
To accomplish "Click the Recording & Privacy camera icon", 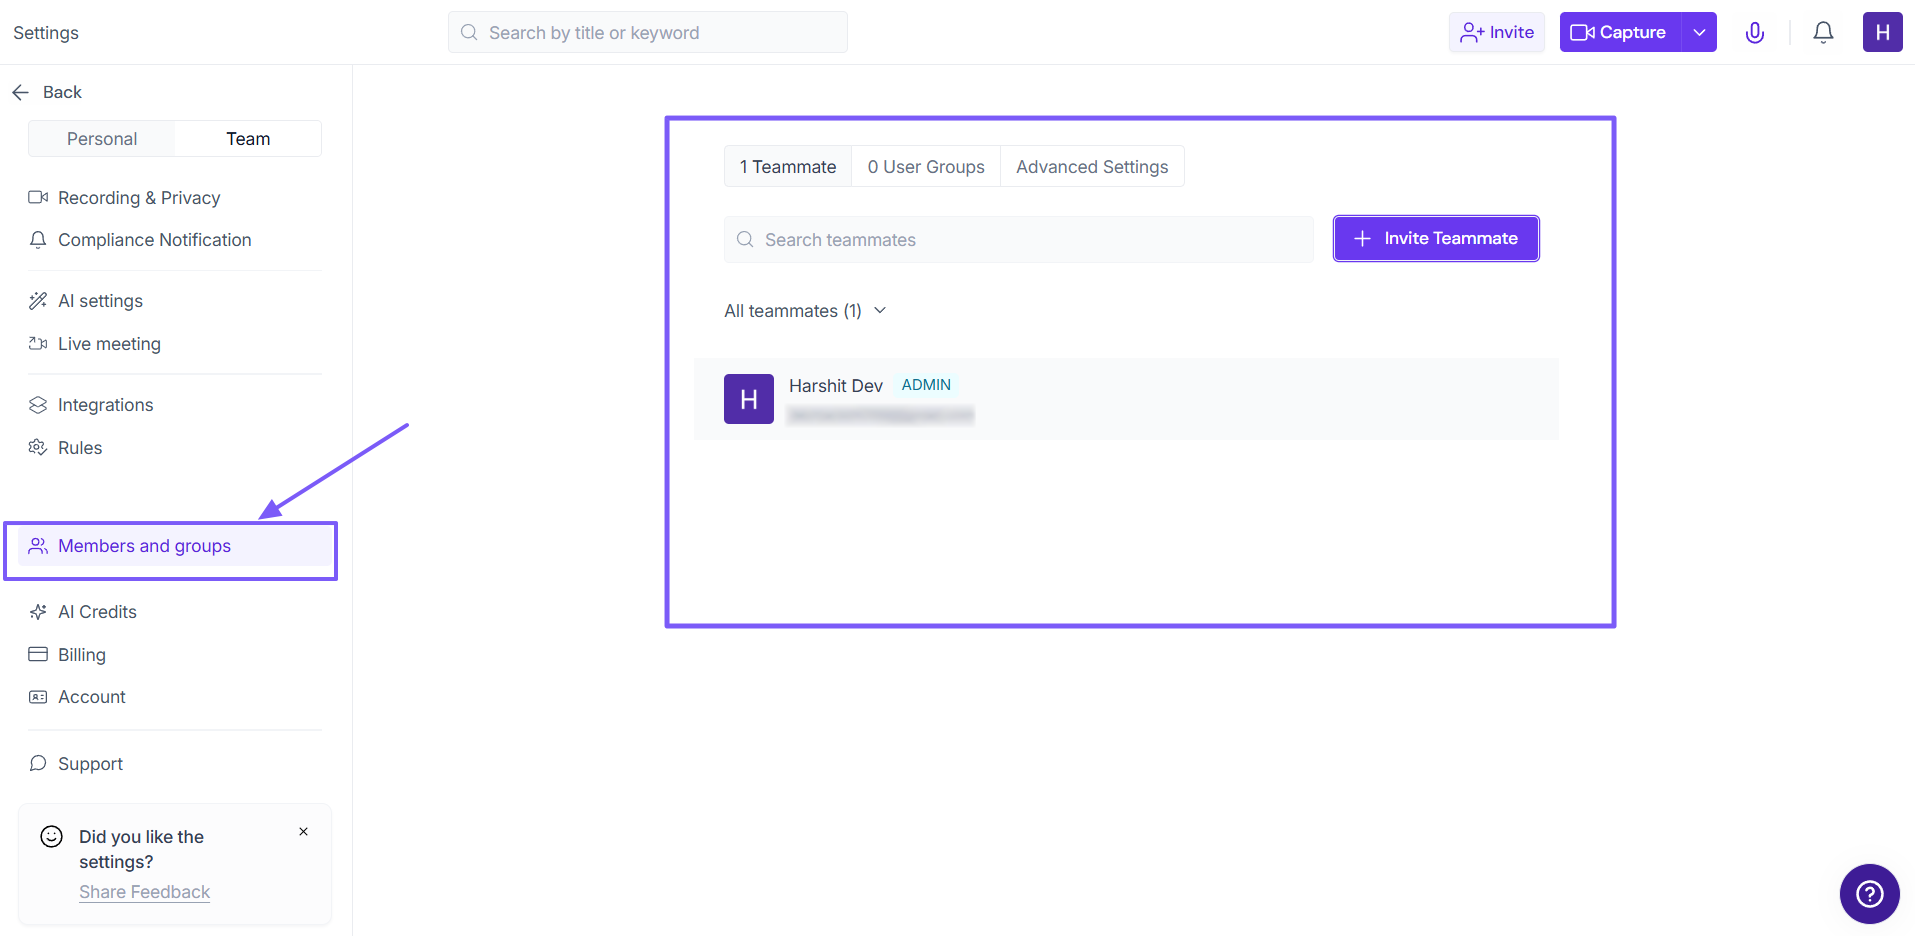I will click(38, 197).
